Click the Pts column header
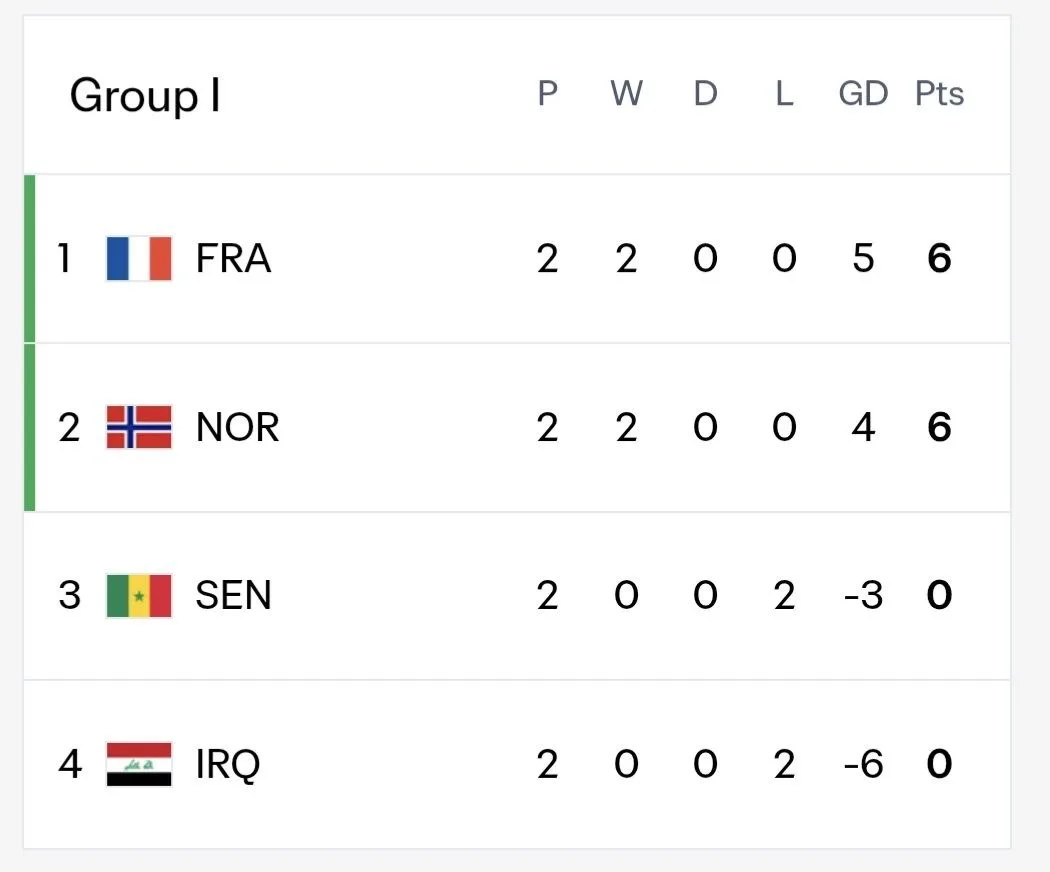Screen dimensions: 1050x872 tap(940, 93)
